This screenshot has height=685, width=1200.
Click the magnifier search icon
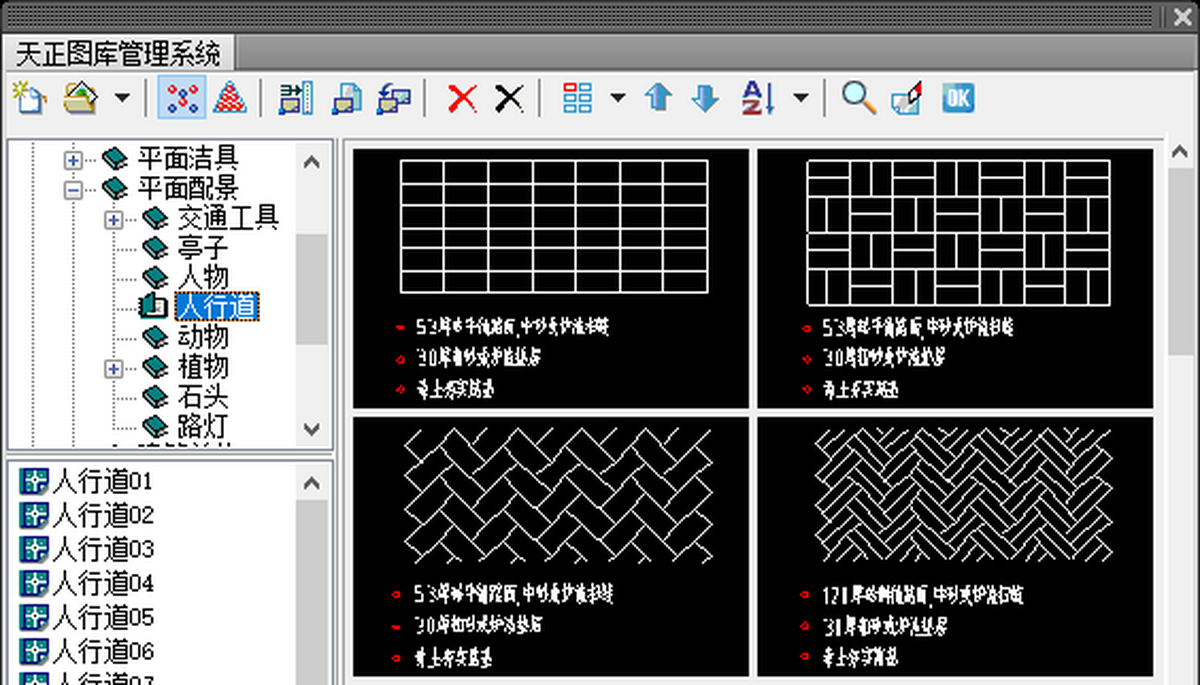click(x=858, y=98)
